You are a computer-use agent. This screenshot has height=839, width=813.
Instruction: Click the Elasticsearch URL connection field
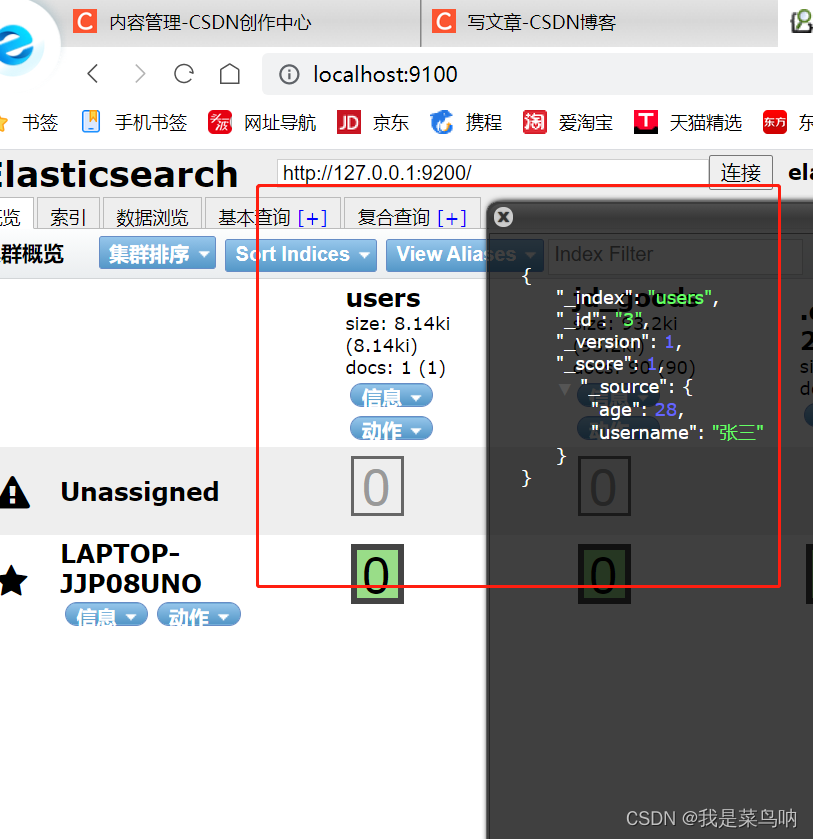coord(493,173)
